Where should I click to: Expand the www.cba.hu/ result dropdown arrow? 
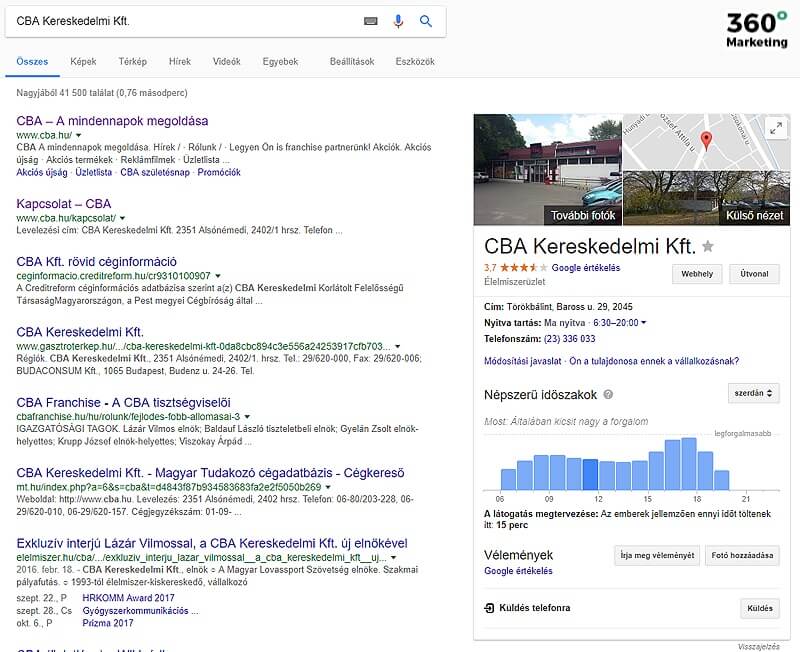coord(79,136)
